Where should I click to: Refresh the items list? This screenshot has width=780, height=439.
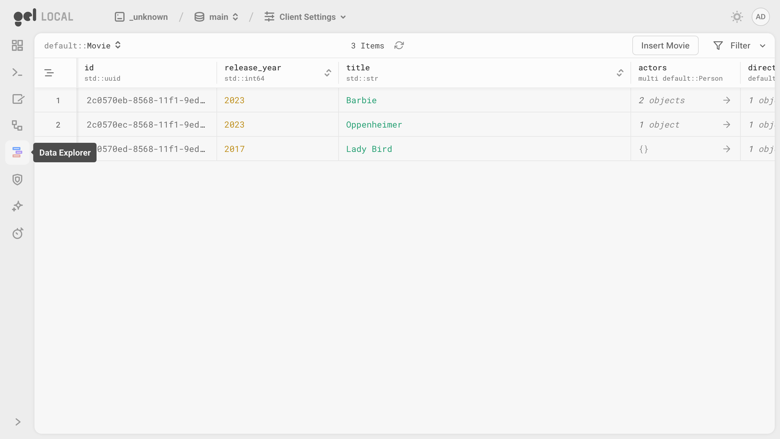click(399, 45)
